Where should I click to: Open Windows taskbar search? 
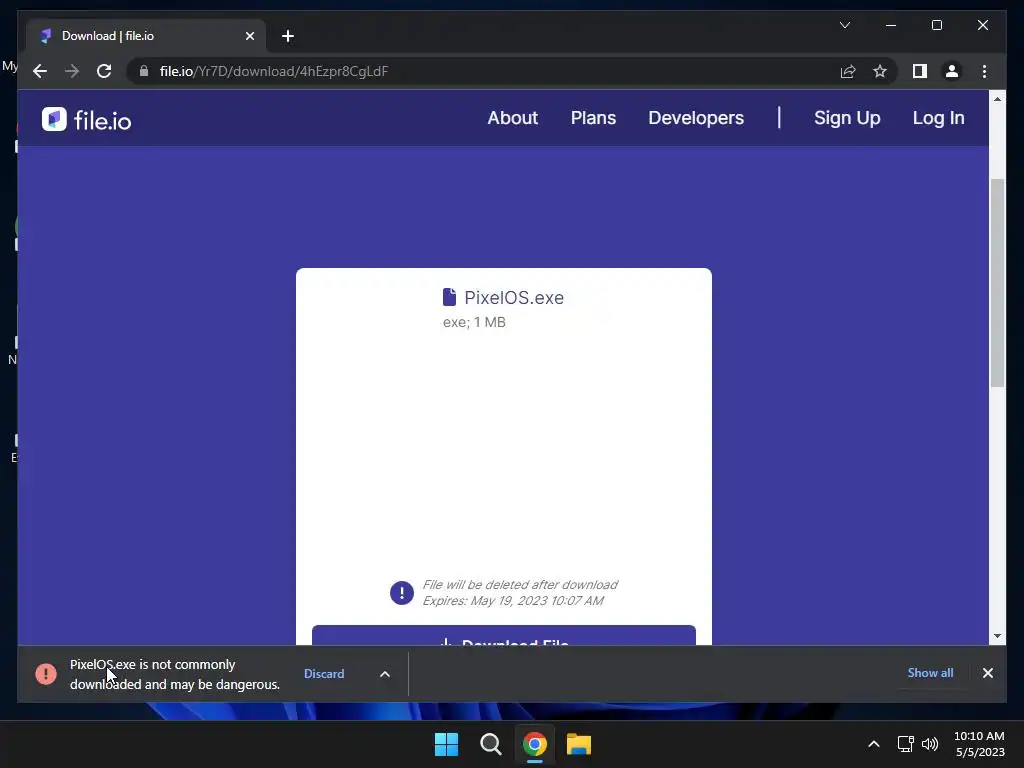coord(490,744)
